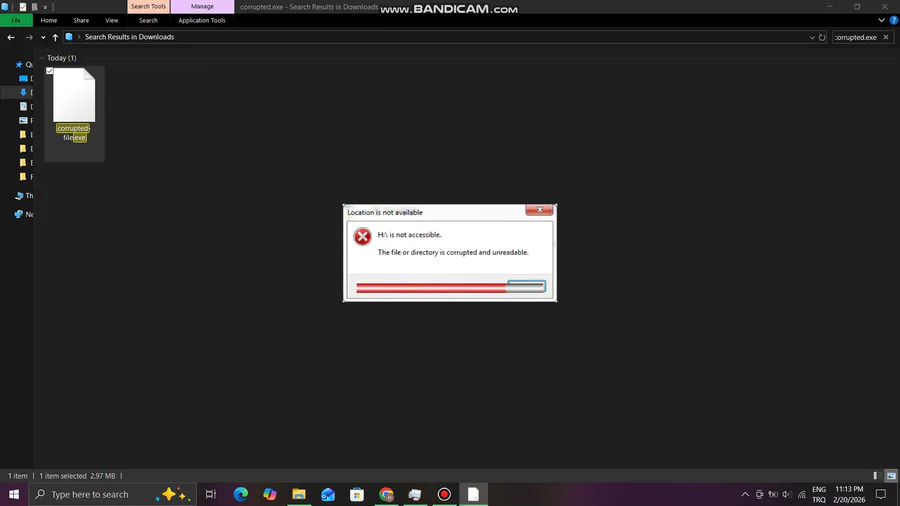The image size is (900, 506).
Task: Show hidden system tray icons
Action: pos(745,494)
